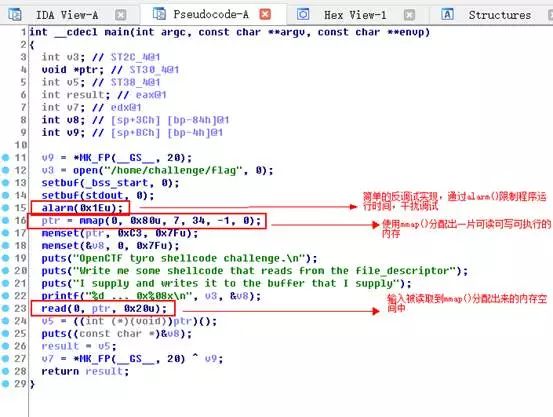Switch to the IDA View-A tab
This screenshot has height=417, width=553.
pyautogui.click(x=67, y=15)
